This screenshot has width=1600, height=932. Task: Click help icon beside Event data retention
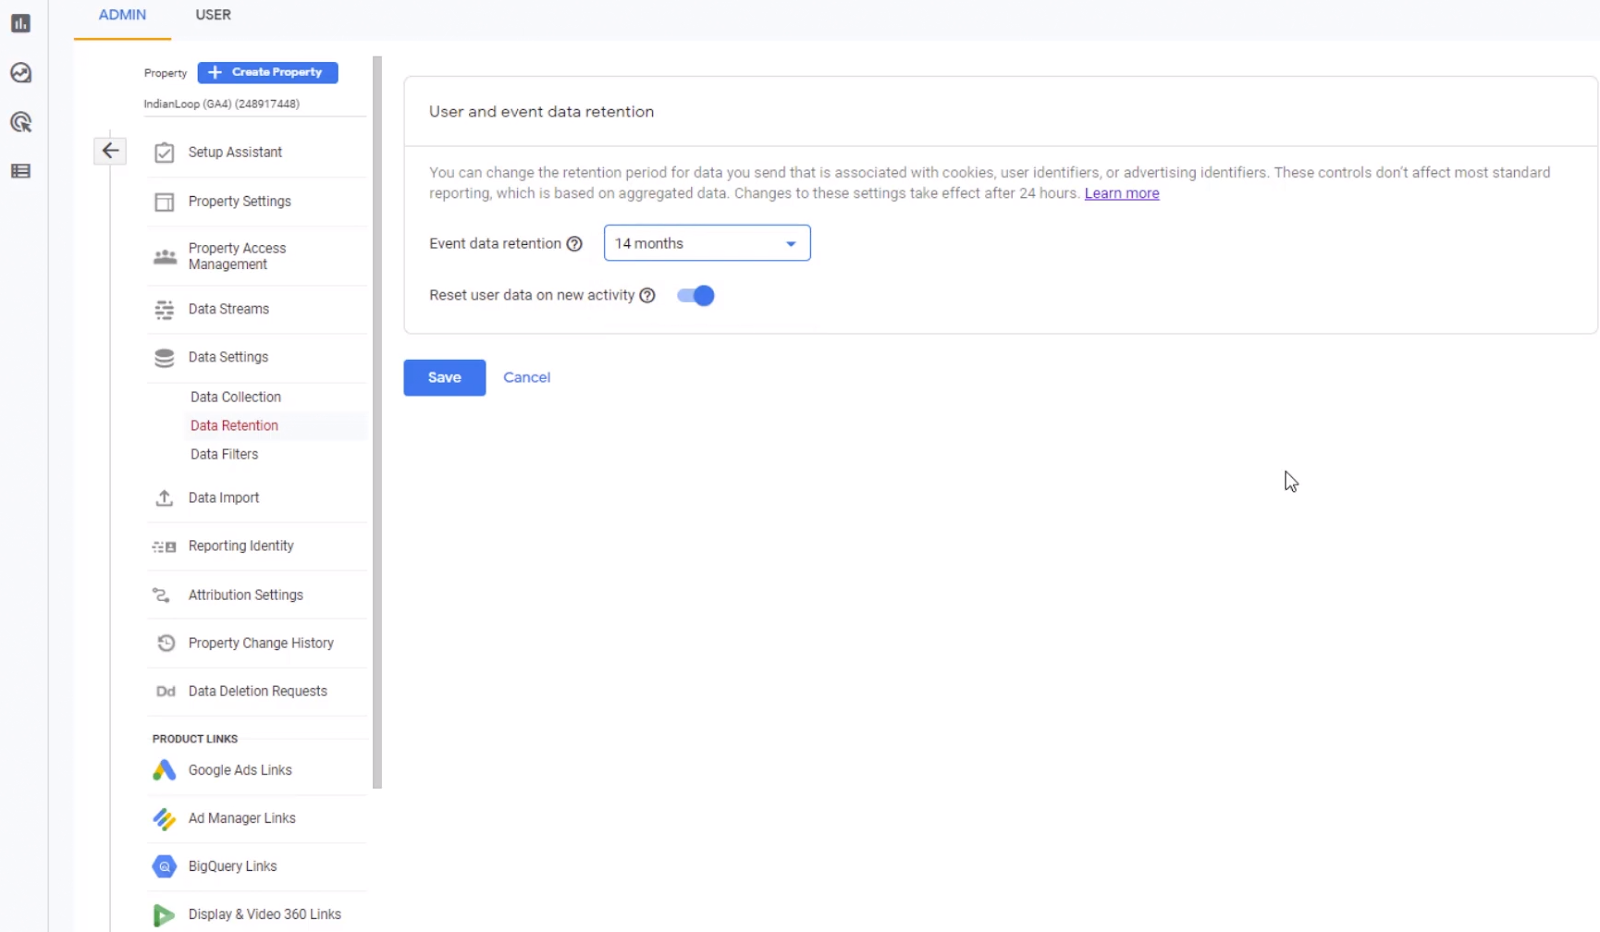574,244
